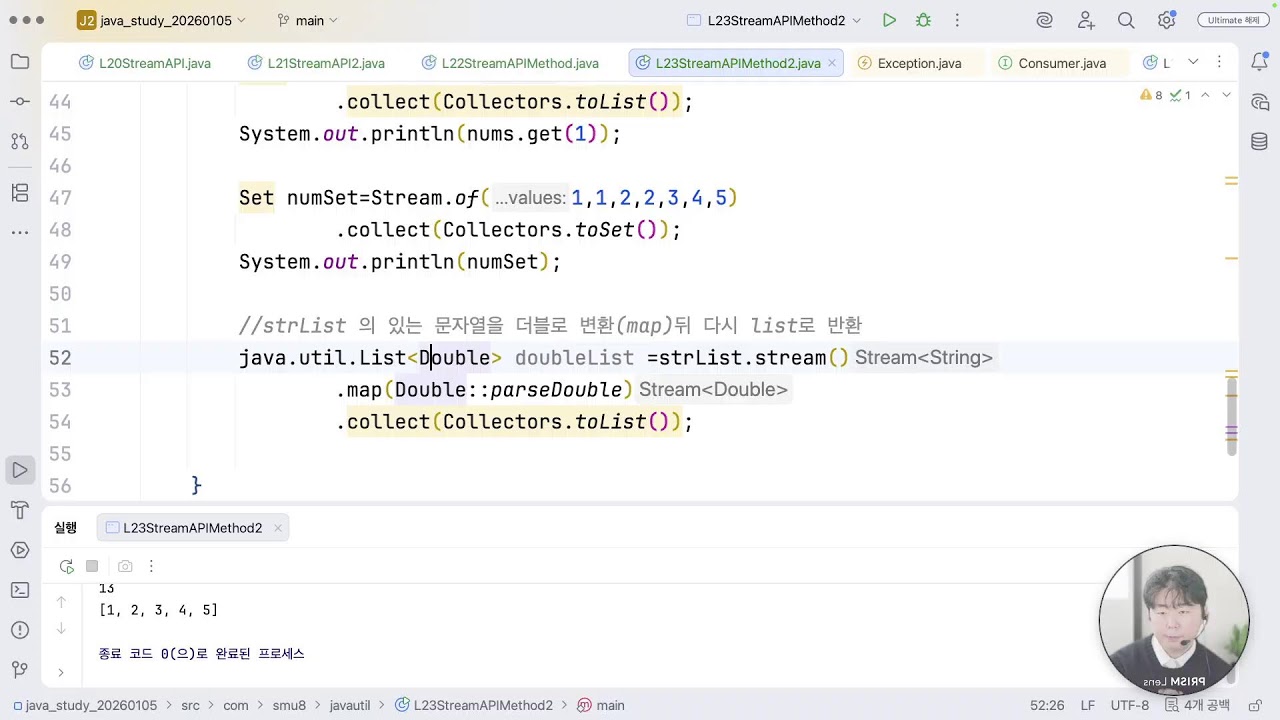
Task: Open the Project tool window folder icon
Action: [20, 62]
